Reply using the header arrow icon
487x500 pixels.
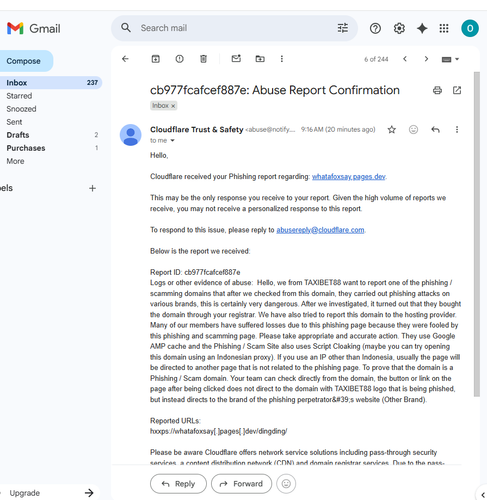coord(435,129)
